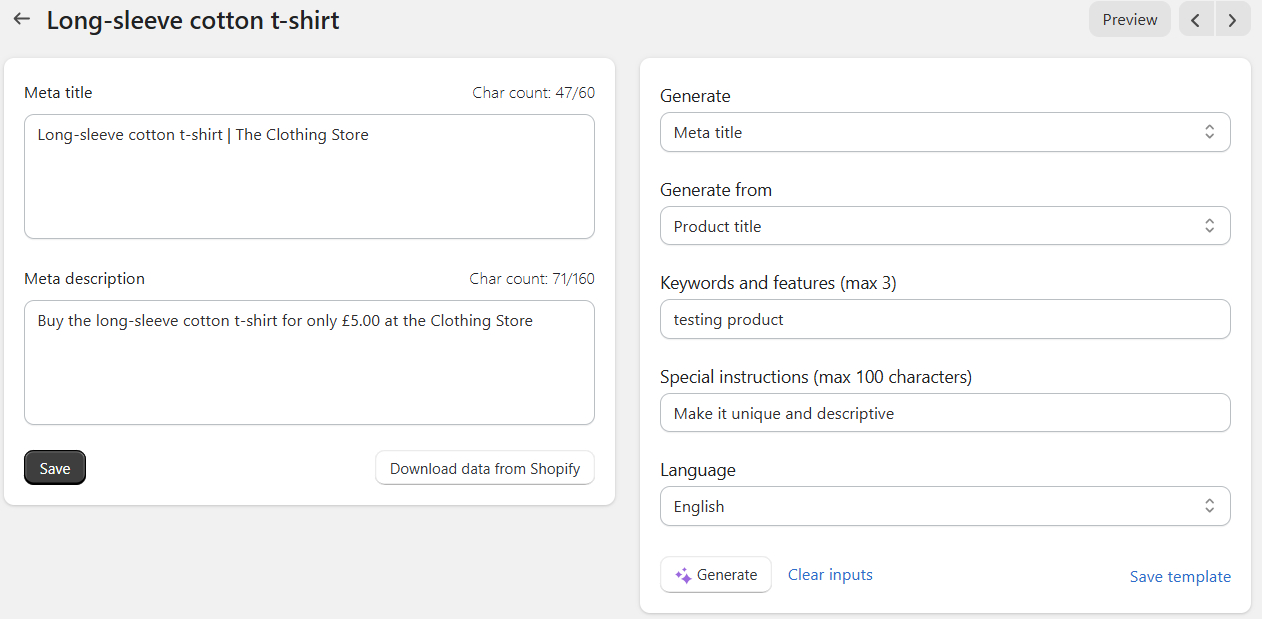This screenshot has height=619, width=1262.
Task: Go to next product with right chevron
Action: pos(1232,20)
